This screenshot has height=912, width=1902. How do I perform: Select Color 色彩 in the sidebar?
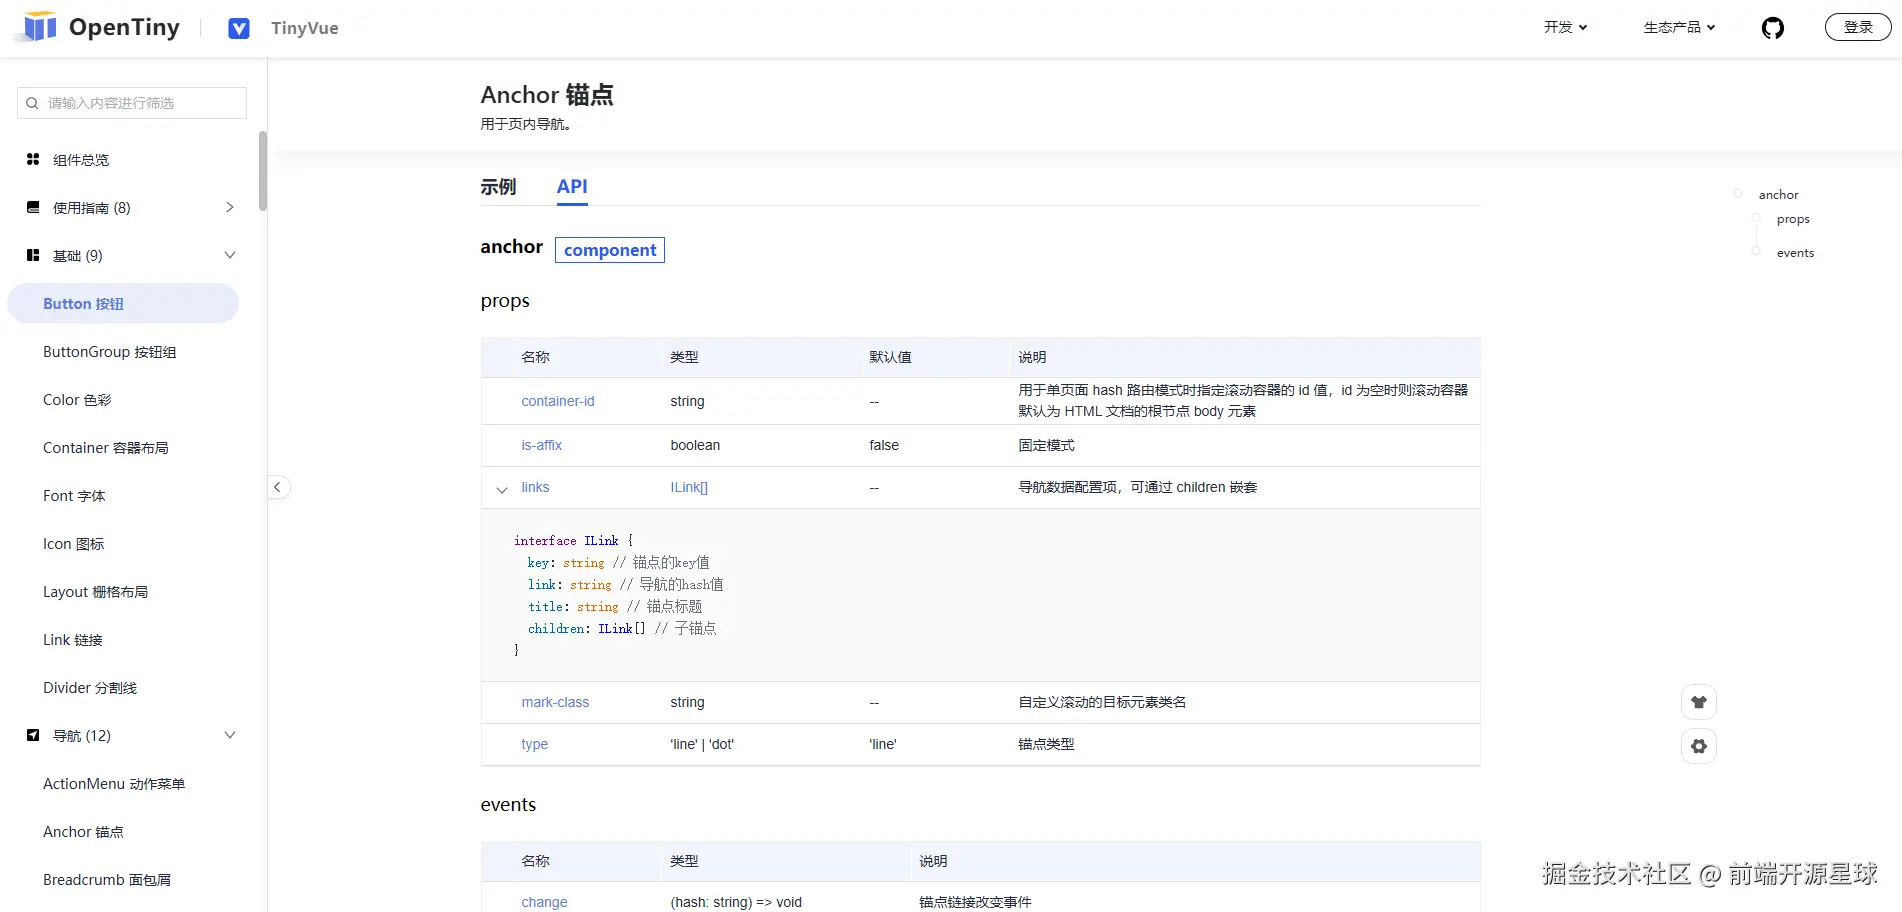pos(77,400)
